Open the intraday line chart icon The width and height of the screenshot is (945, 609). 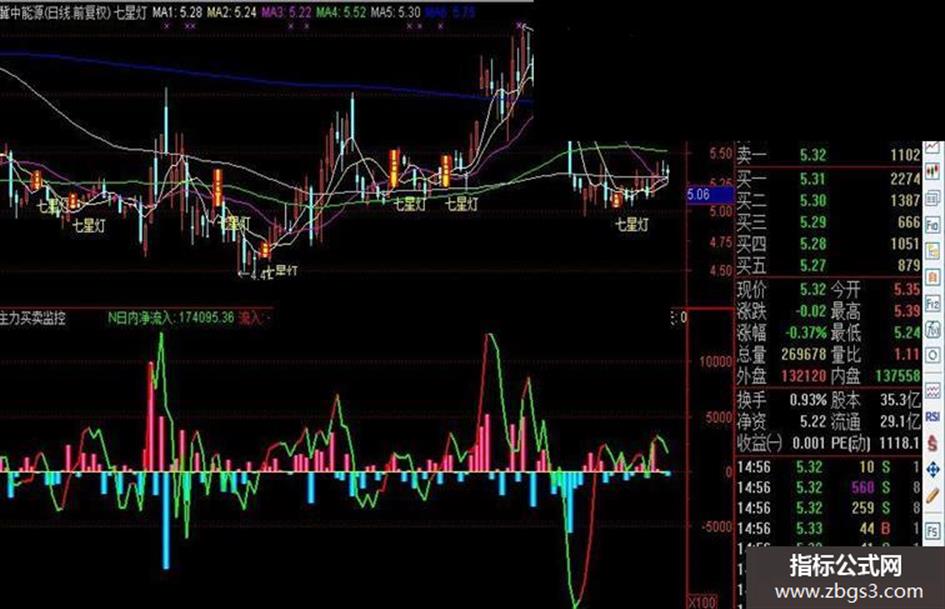[x=932, y=147]
